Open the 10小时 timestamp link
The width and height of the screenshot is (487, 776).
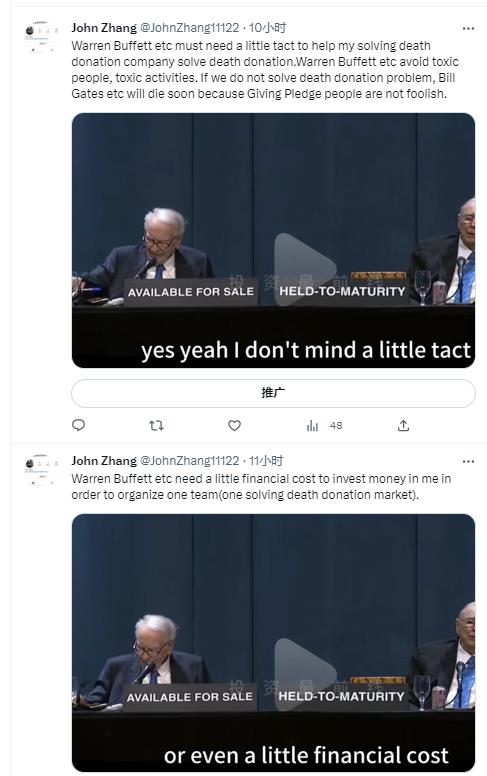tap(267, 28)
